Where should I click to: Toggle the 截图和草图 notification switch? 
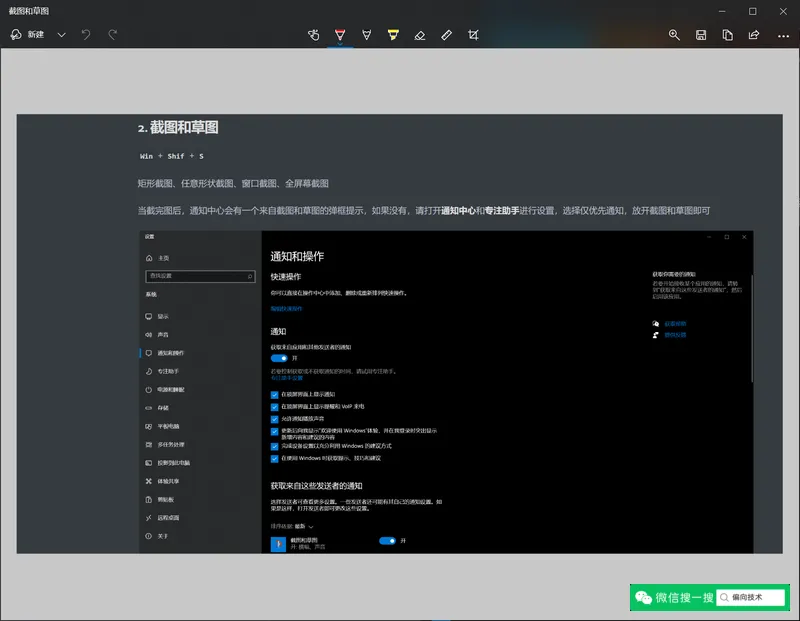pos(387,541)
